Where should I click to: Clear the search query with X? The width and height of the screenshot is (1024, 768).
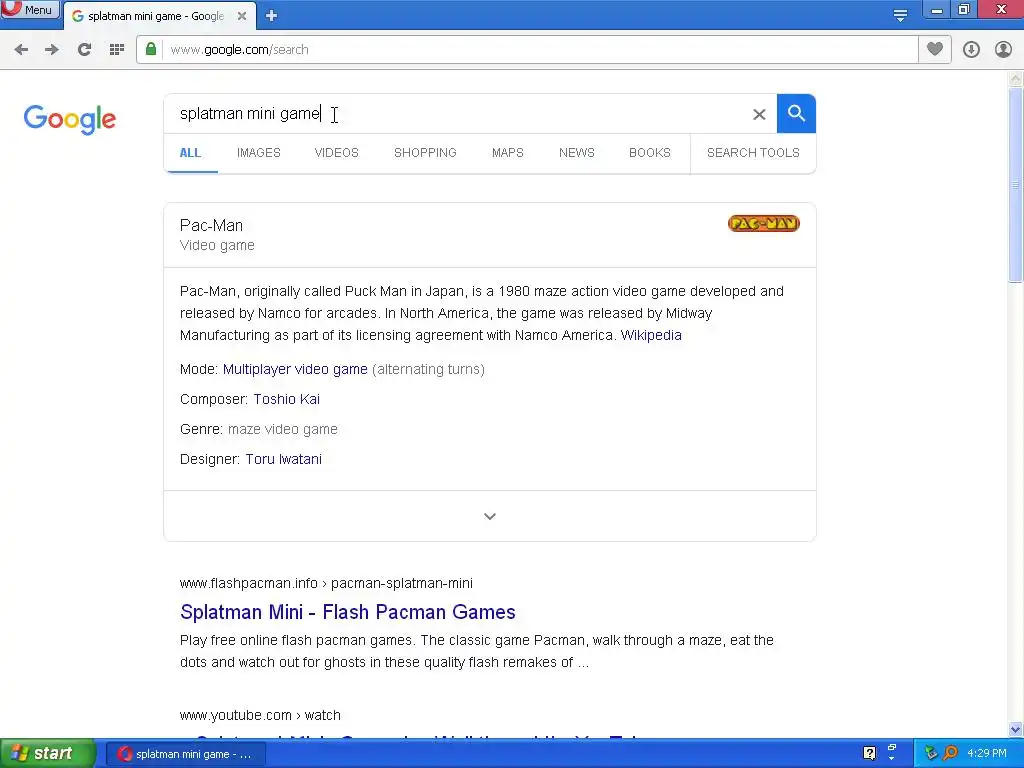point(759,114)
